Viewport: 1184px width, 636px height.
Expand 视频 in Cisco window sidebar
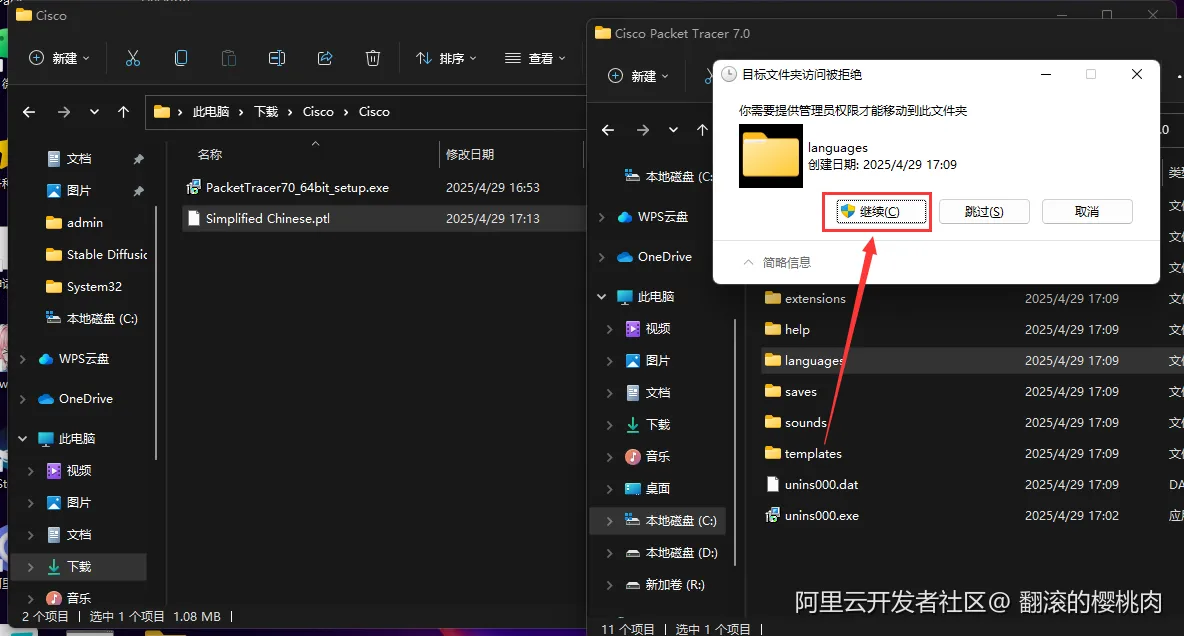[30, 471]
